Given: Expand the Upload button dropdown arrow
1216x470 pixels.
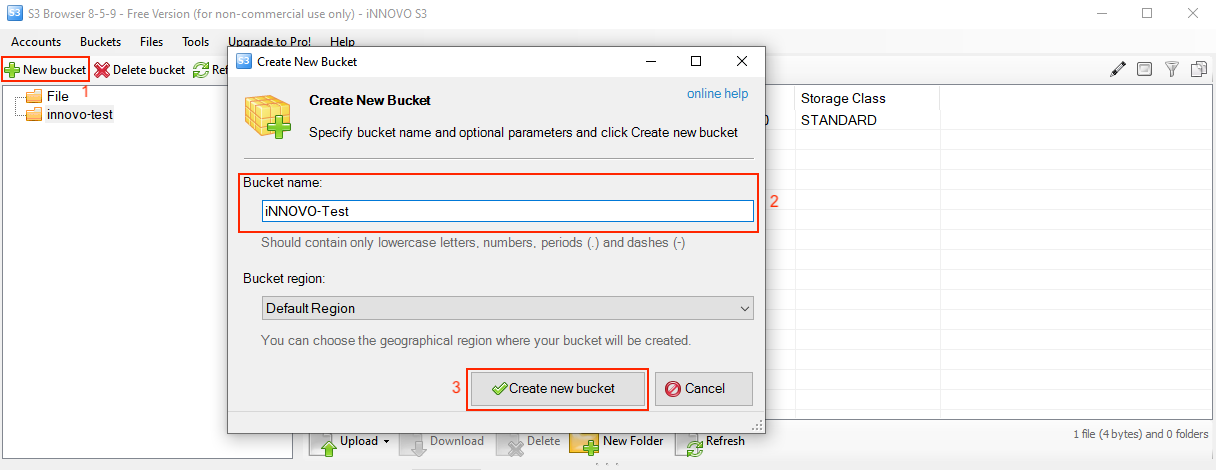Looking at the screenshot, I should pyautogui.click(x=387, y=442).
